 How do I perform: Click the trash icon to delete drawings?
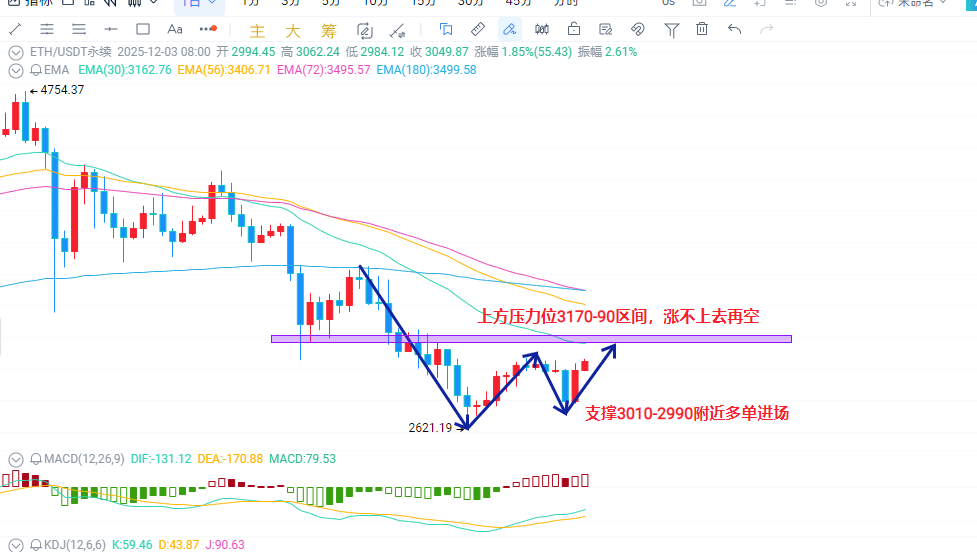point(702,29)
